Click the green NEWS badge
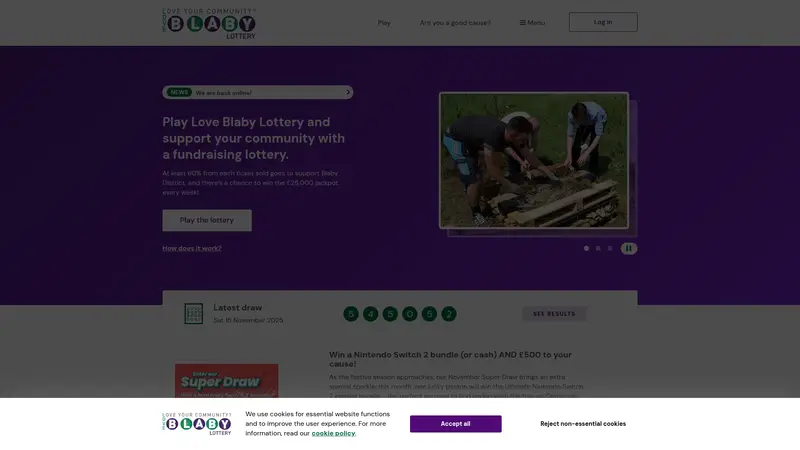This screenshot has height=450, width=800. (x=179, y=92)
